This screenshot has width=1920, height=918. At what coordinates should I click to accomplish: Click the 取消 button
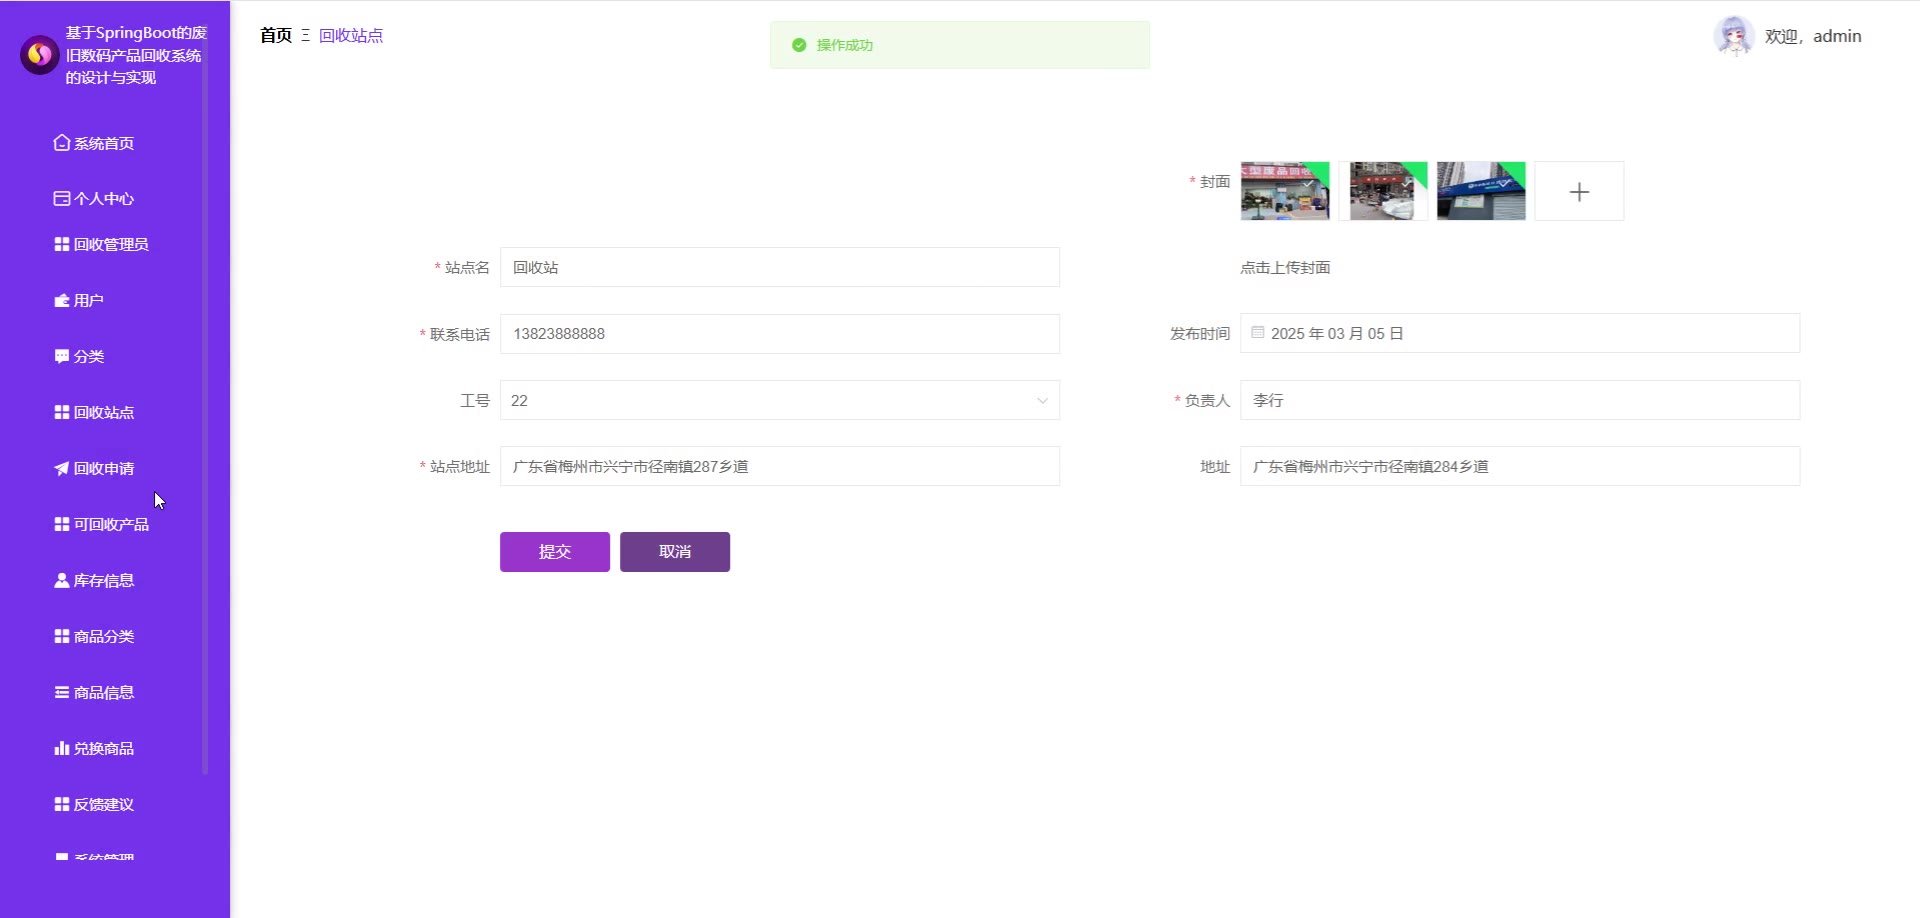point(675,552)
